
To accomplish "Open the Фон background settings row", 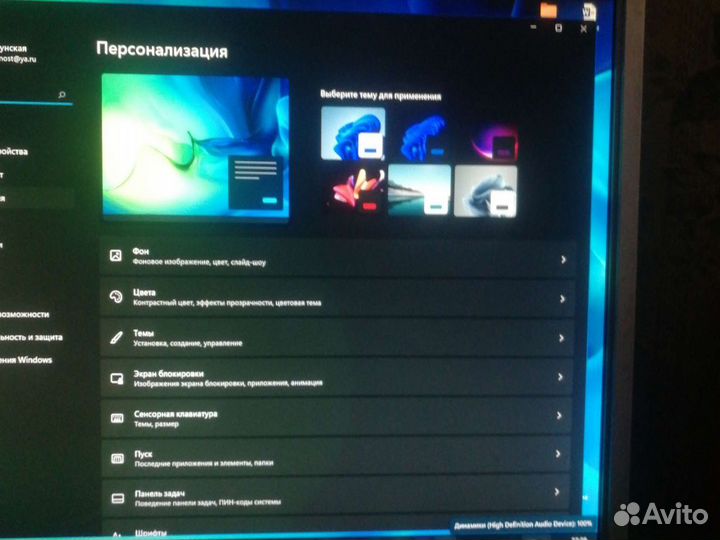I will [338, 257].
